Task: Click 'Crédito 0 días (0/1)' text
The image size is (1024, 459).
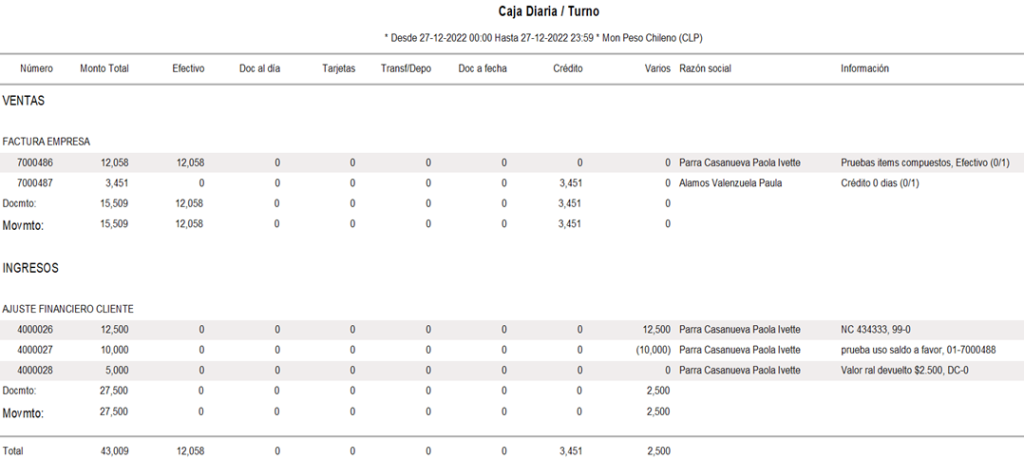Action: [880, 183]
